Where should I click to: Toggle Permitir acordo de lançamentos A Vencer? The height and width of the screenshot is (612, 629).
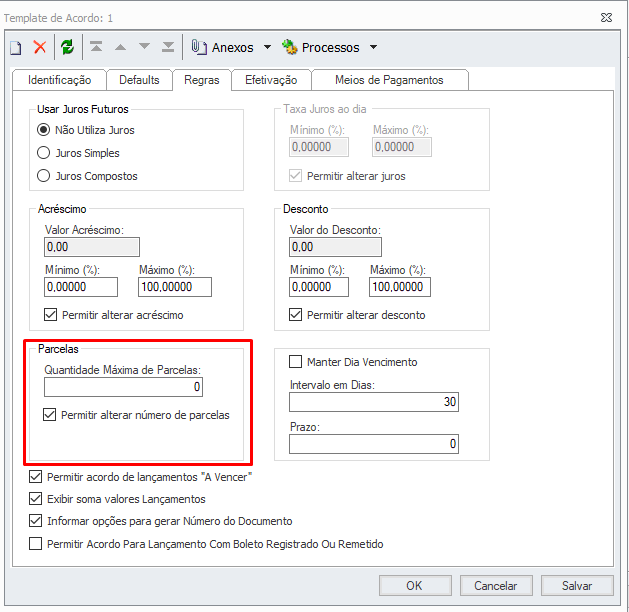click(x=35, y=477)
